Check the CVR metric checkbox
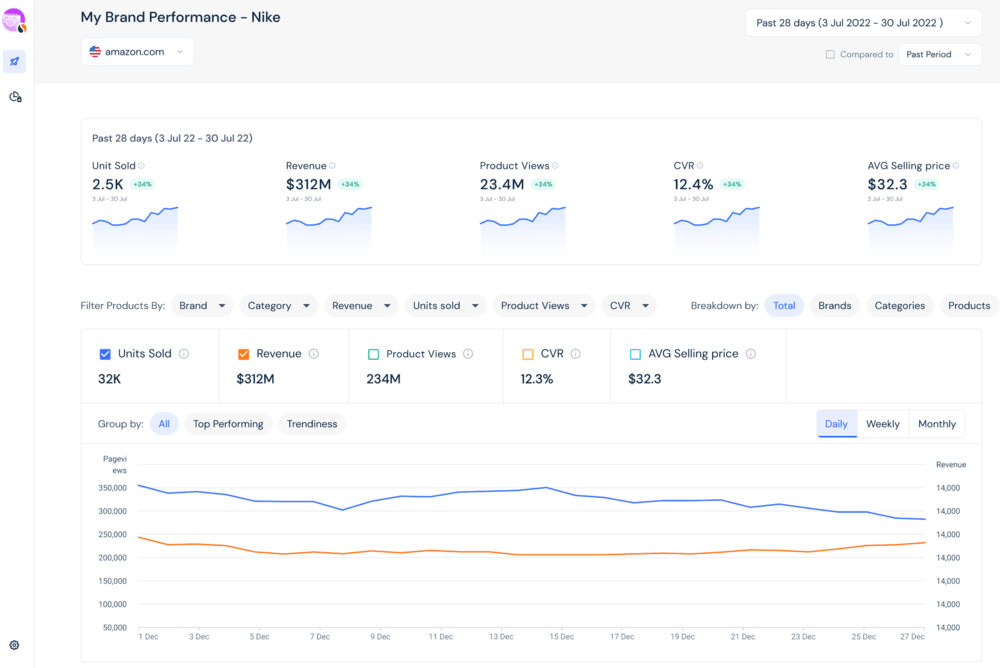 pyautogui.click(x=528, y=354)
